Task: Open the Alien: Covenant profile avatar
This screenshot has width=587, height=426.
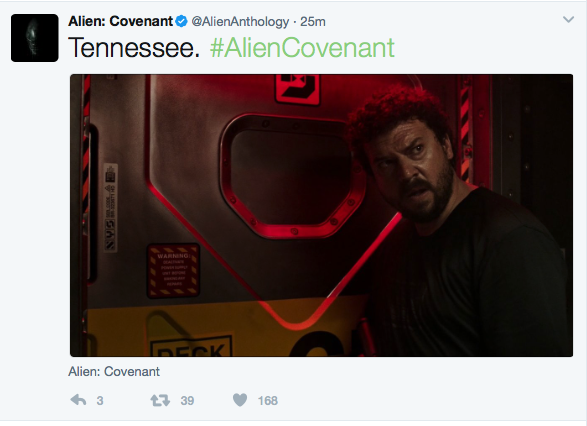Action: pos(34,38)
